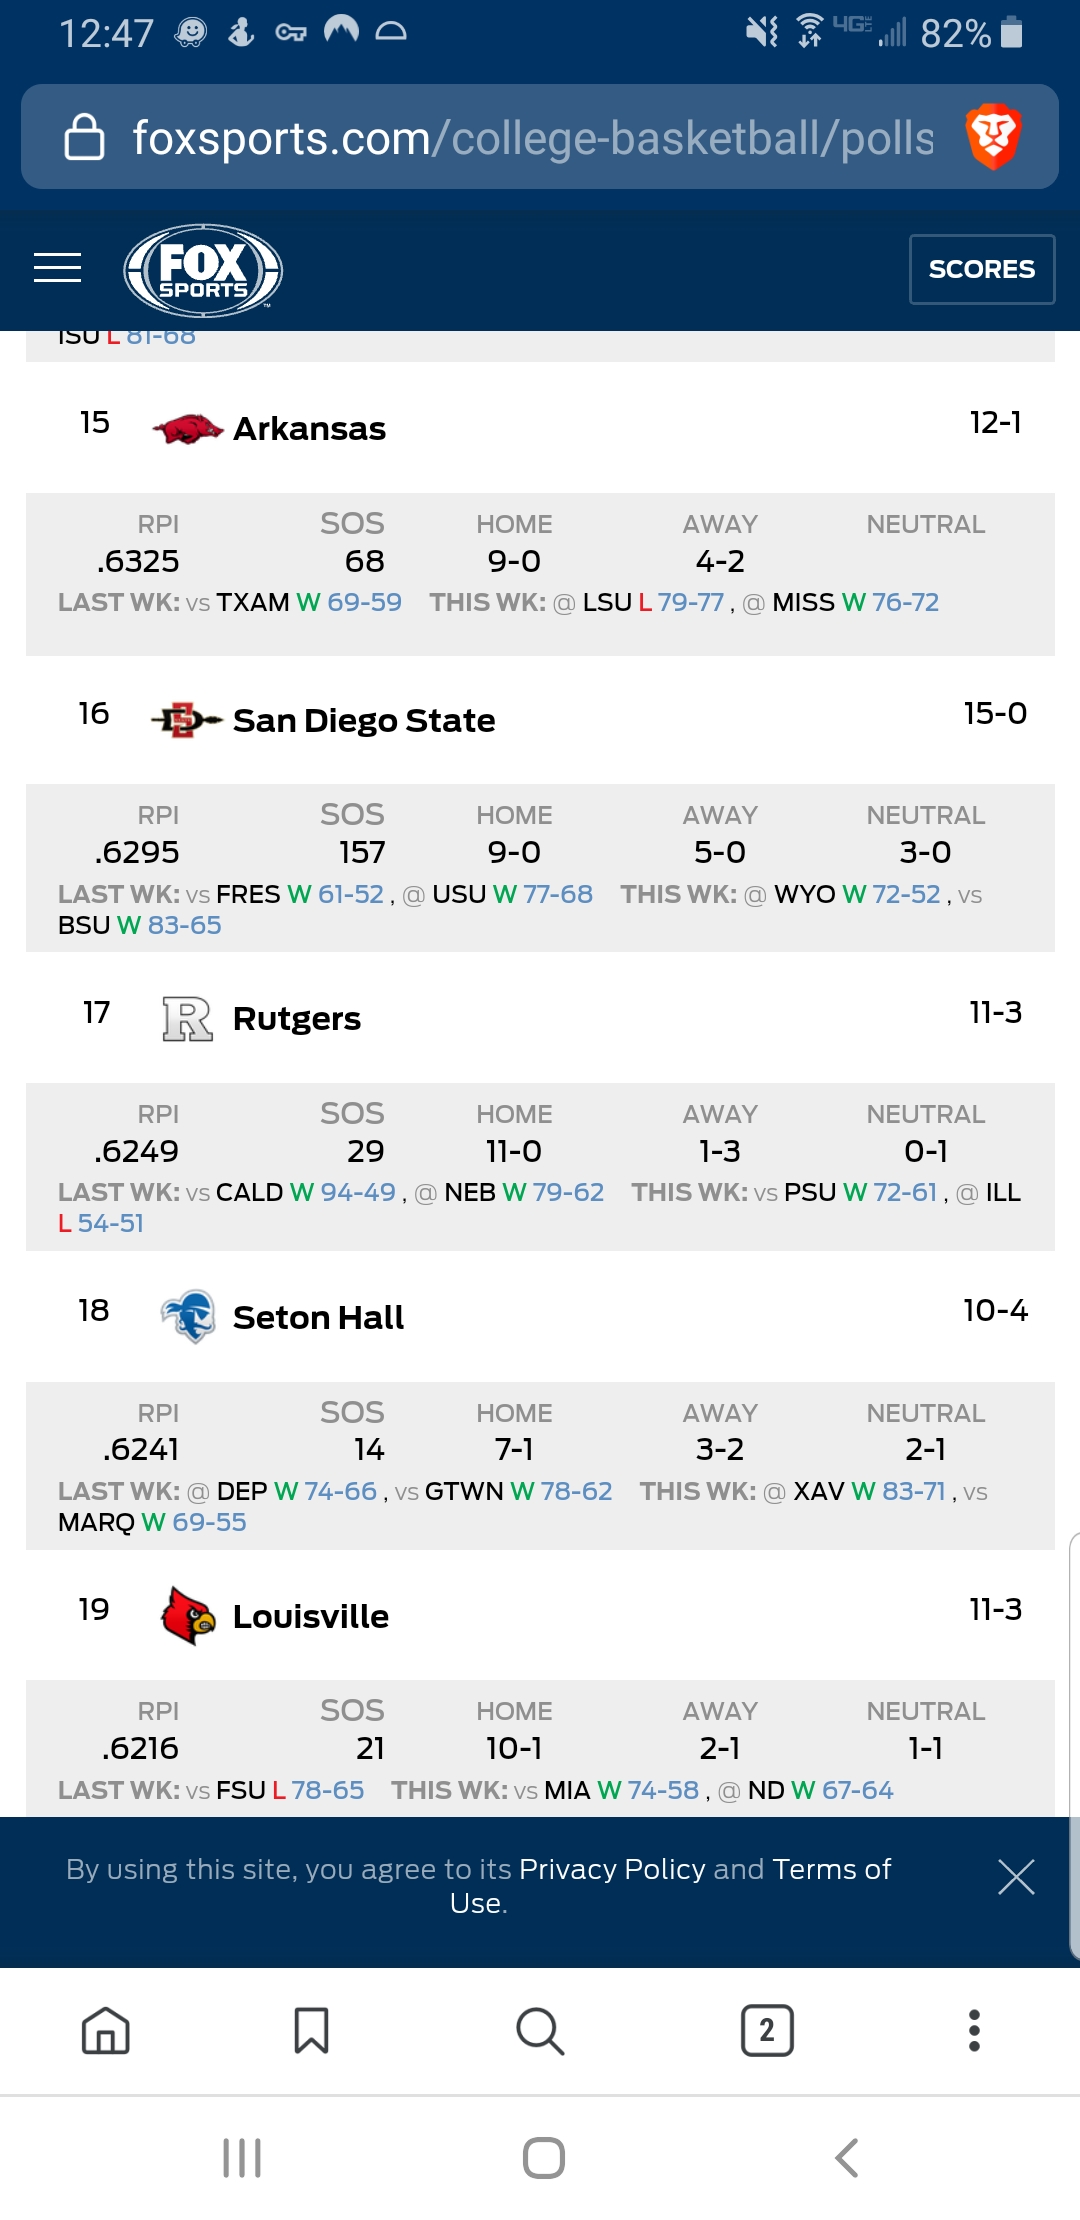Tap the Fox Sports logo
This screenshot has height=2220, width=1080.
coord(203,270)
